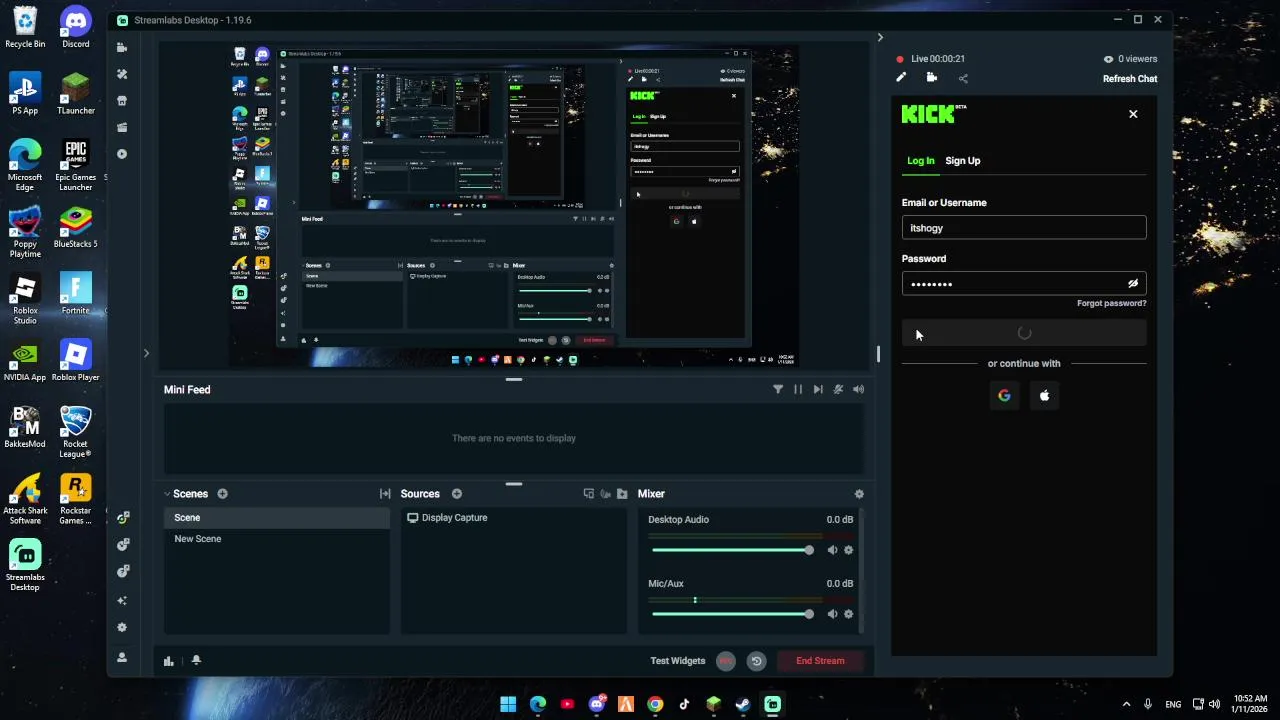Show password with eye icon in Kick login
The image size is (1280, 720).
coord(1133,284)
